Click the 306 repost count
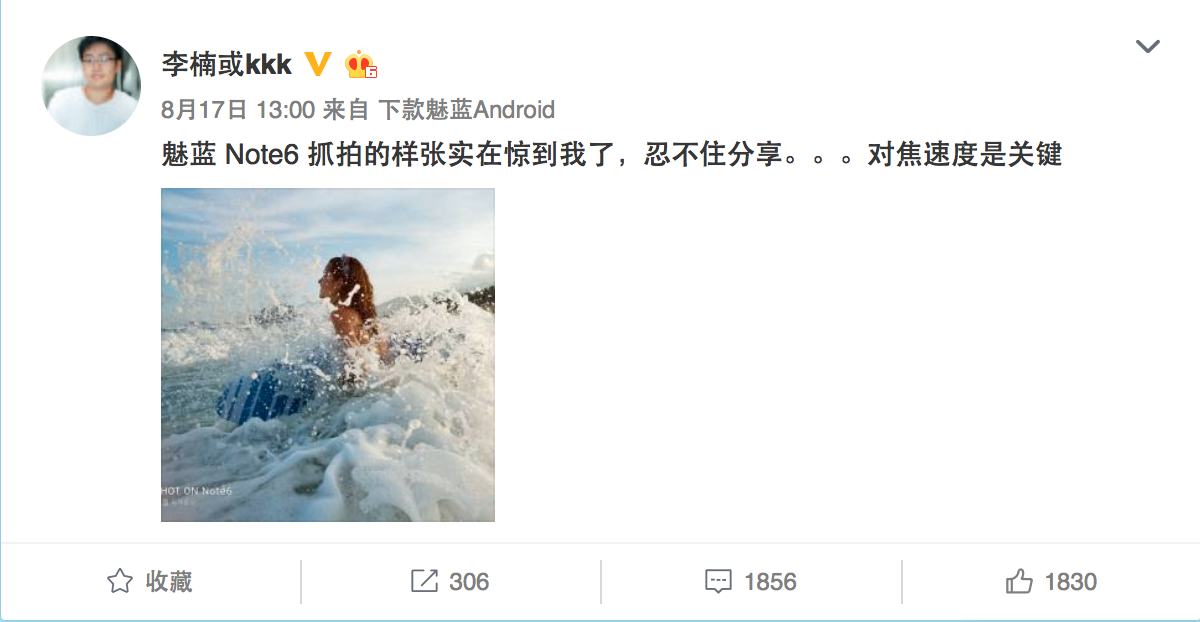 [x=469, y=581]
